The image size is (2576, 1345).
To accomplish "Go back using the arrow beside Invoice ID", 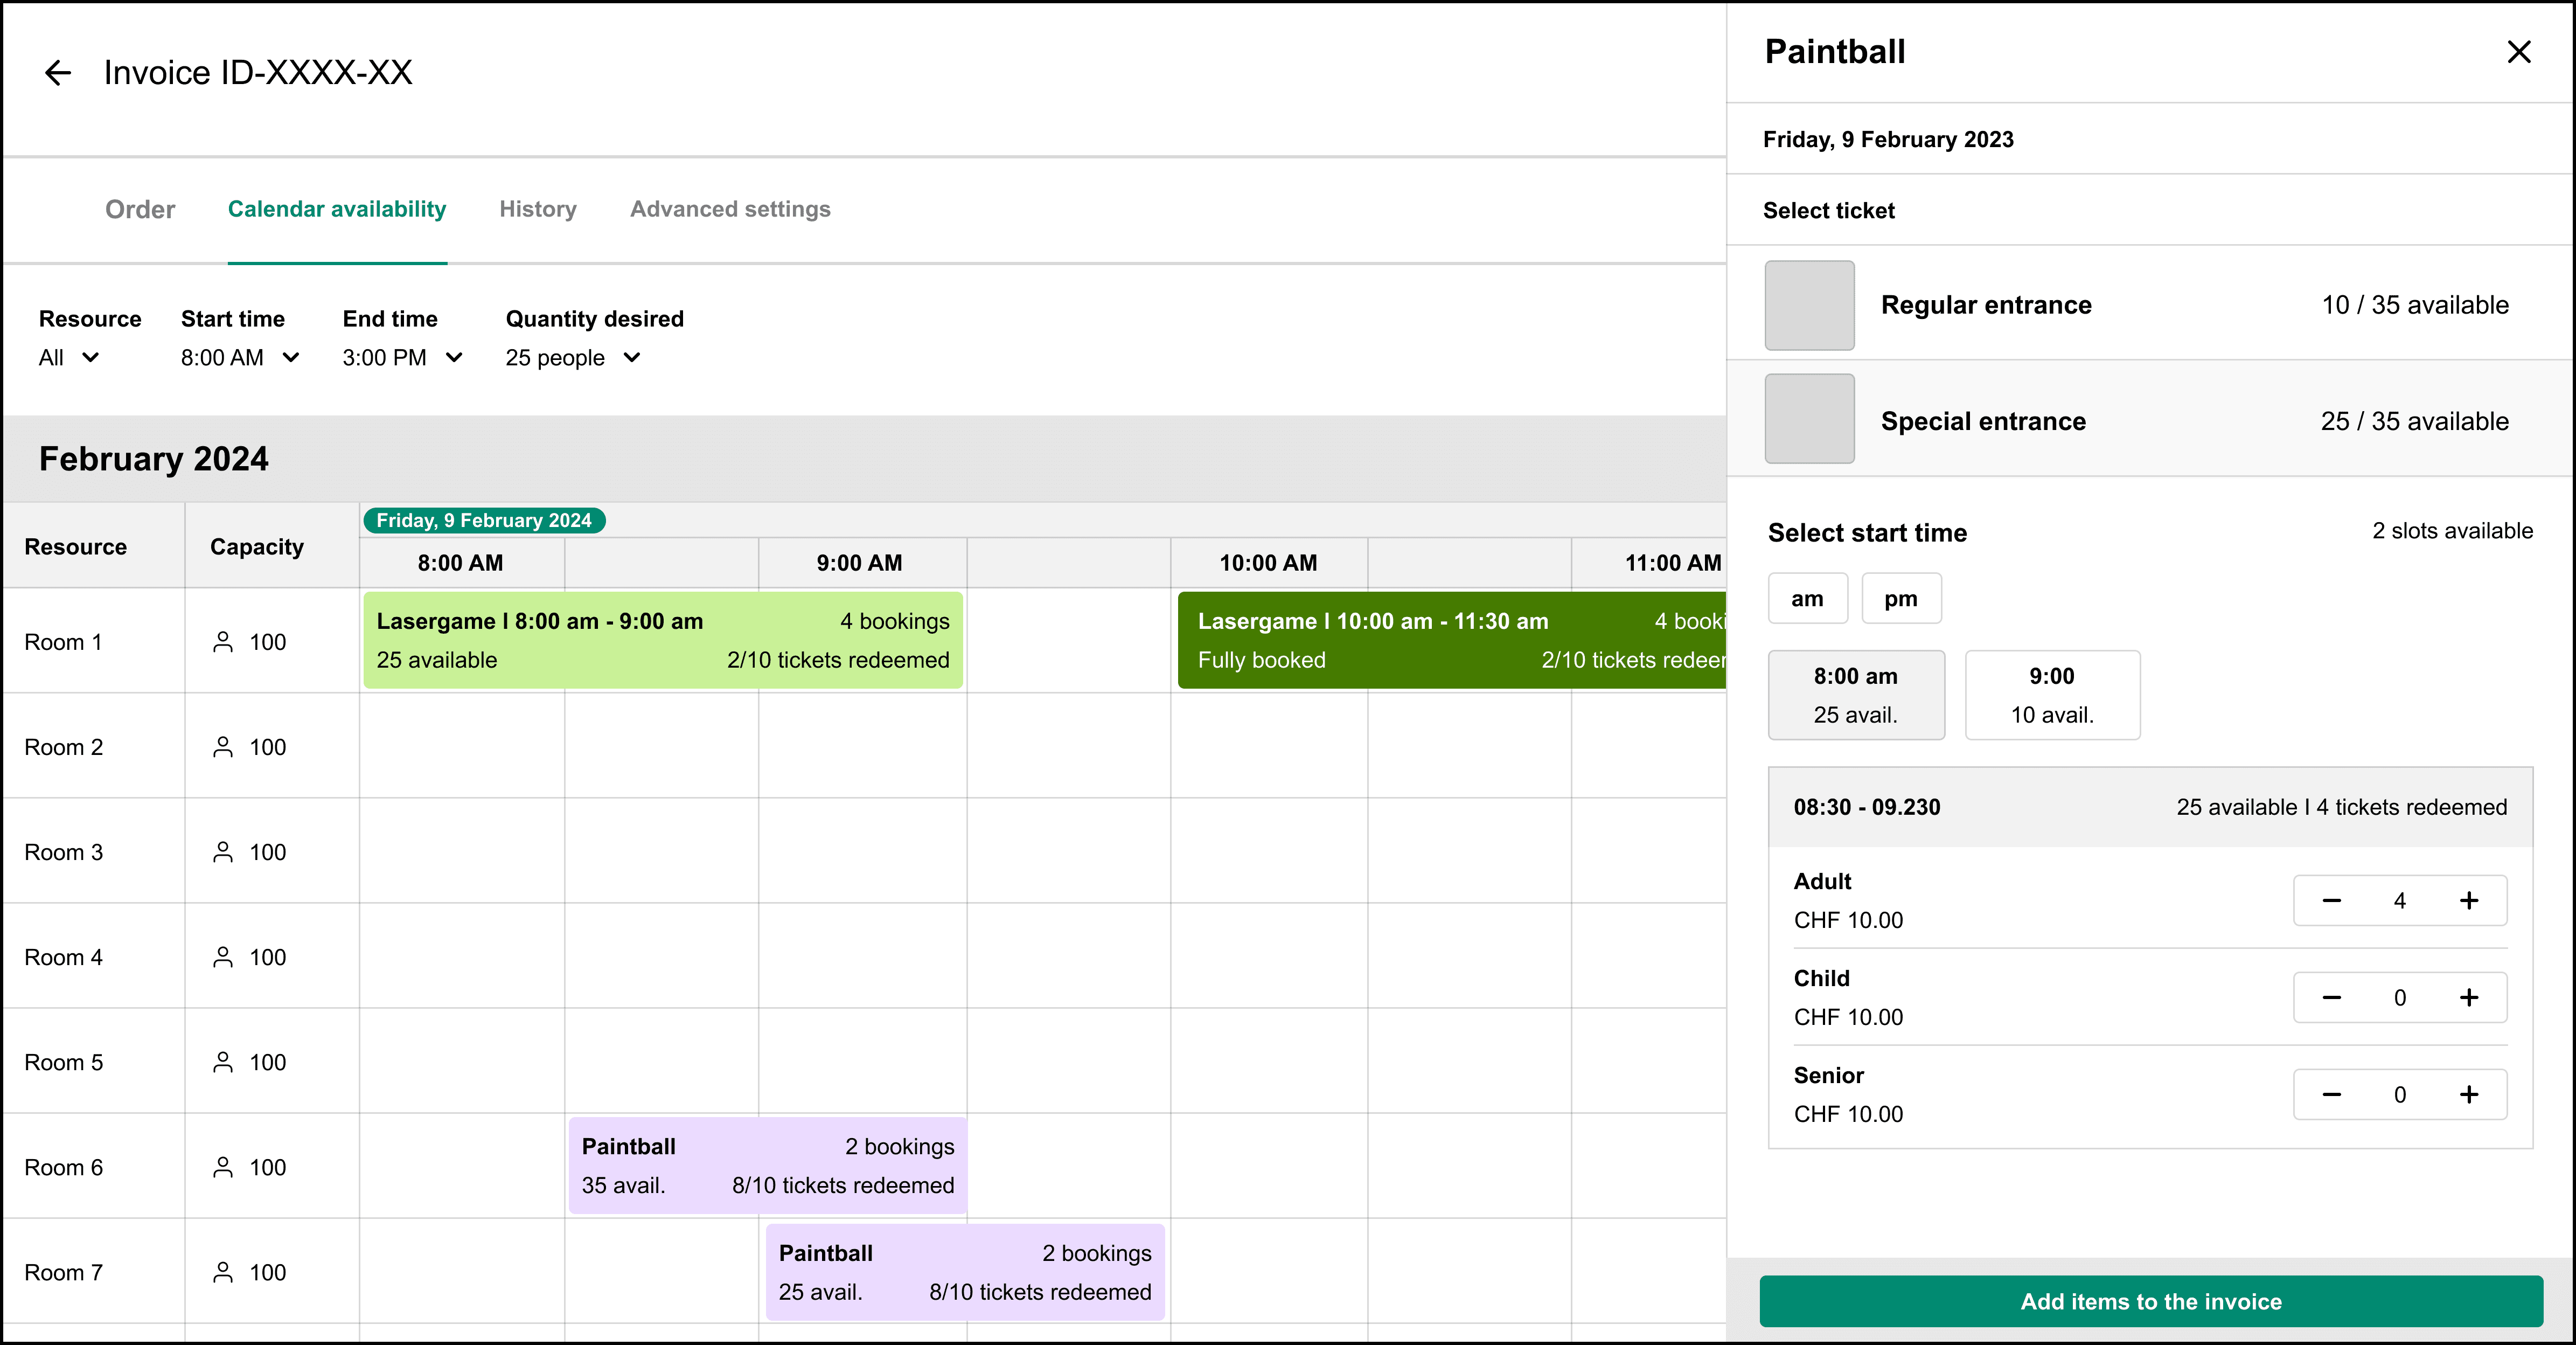I will (x=58, y=72).
